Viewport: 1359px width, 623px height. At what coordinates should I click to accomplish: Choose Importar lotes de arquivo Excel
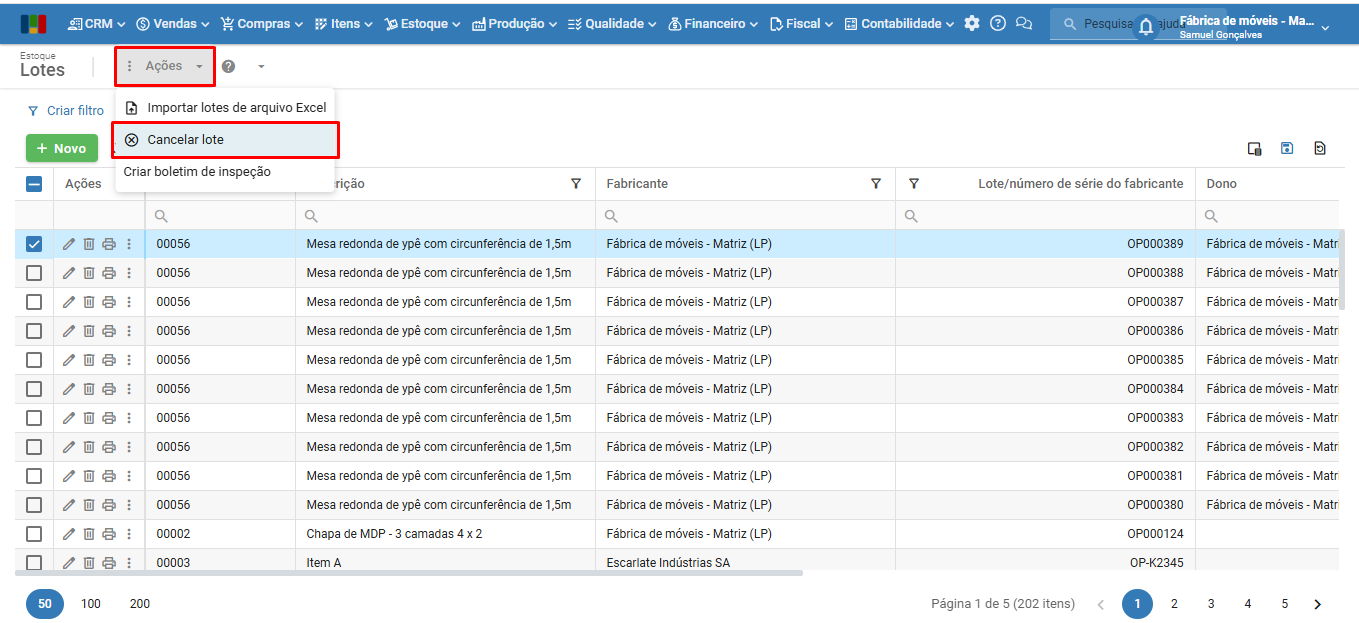click(236, 107)
